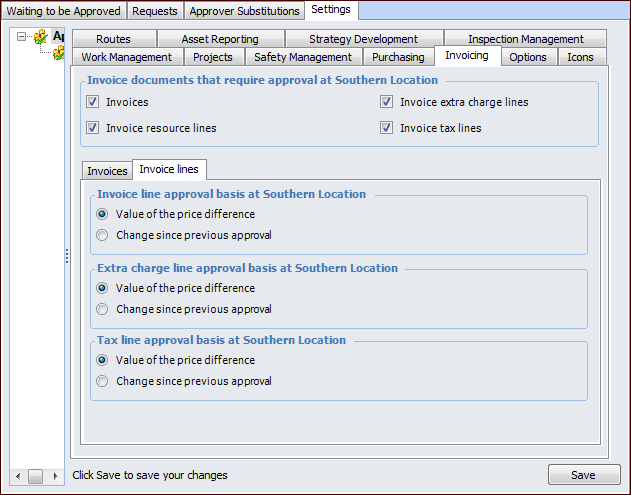Open the Approver Substitutions tab

(x=244, y=11)
